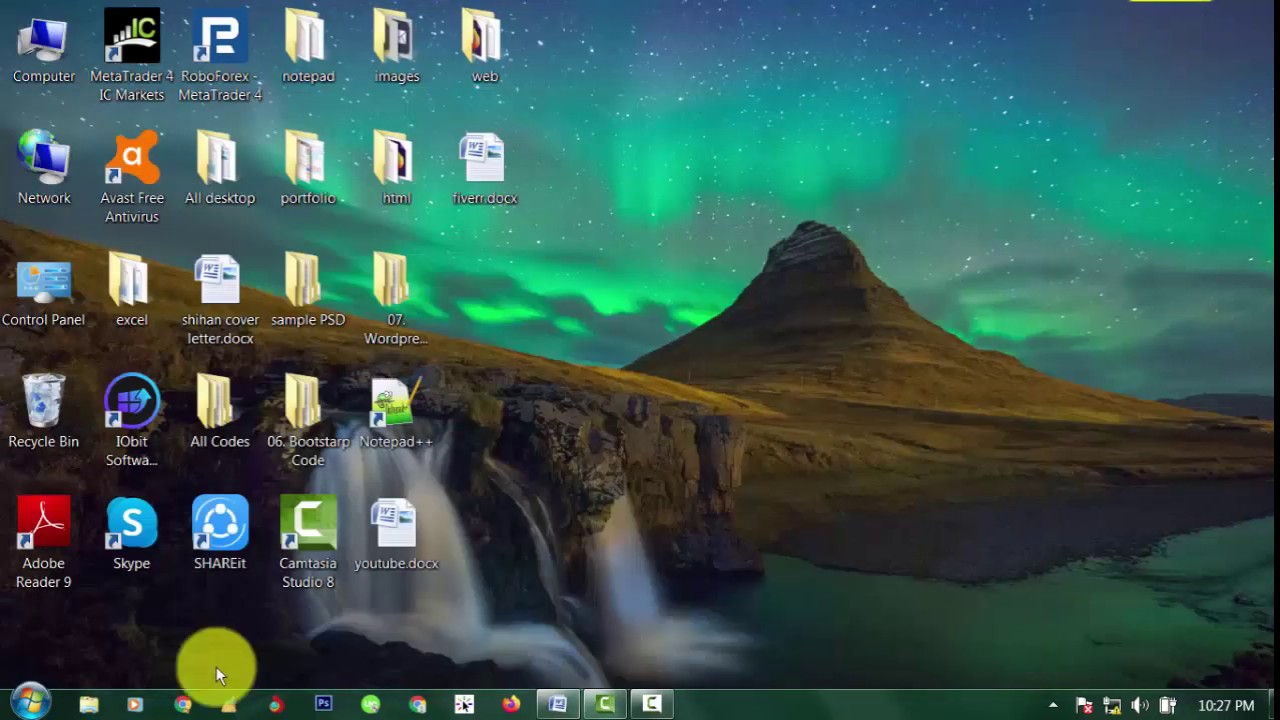
Task: Open the volume speaker tray icon
Action: [1140, 705]
